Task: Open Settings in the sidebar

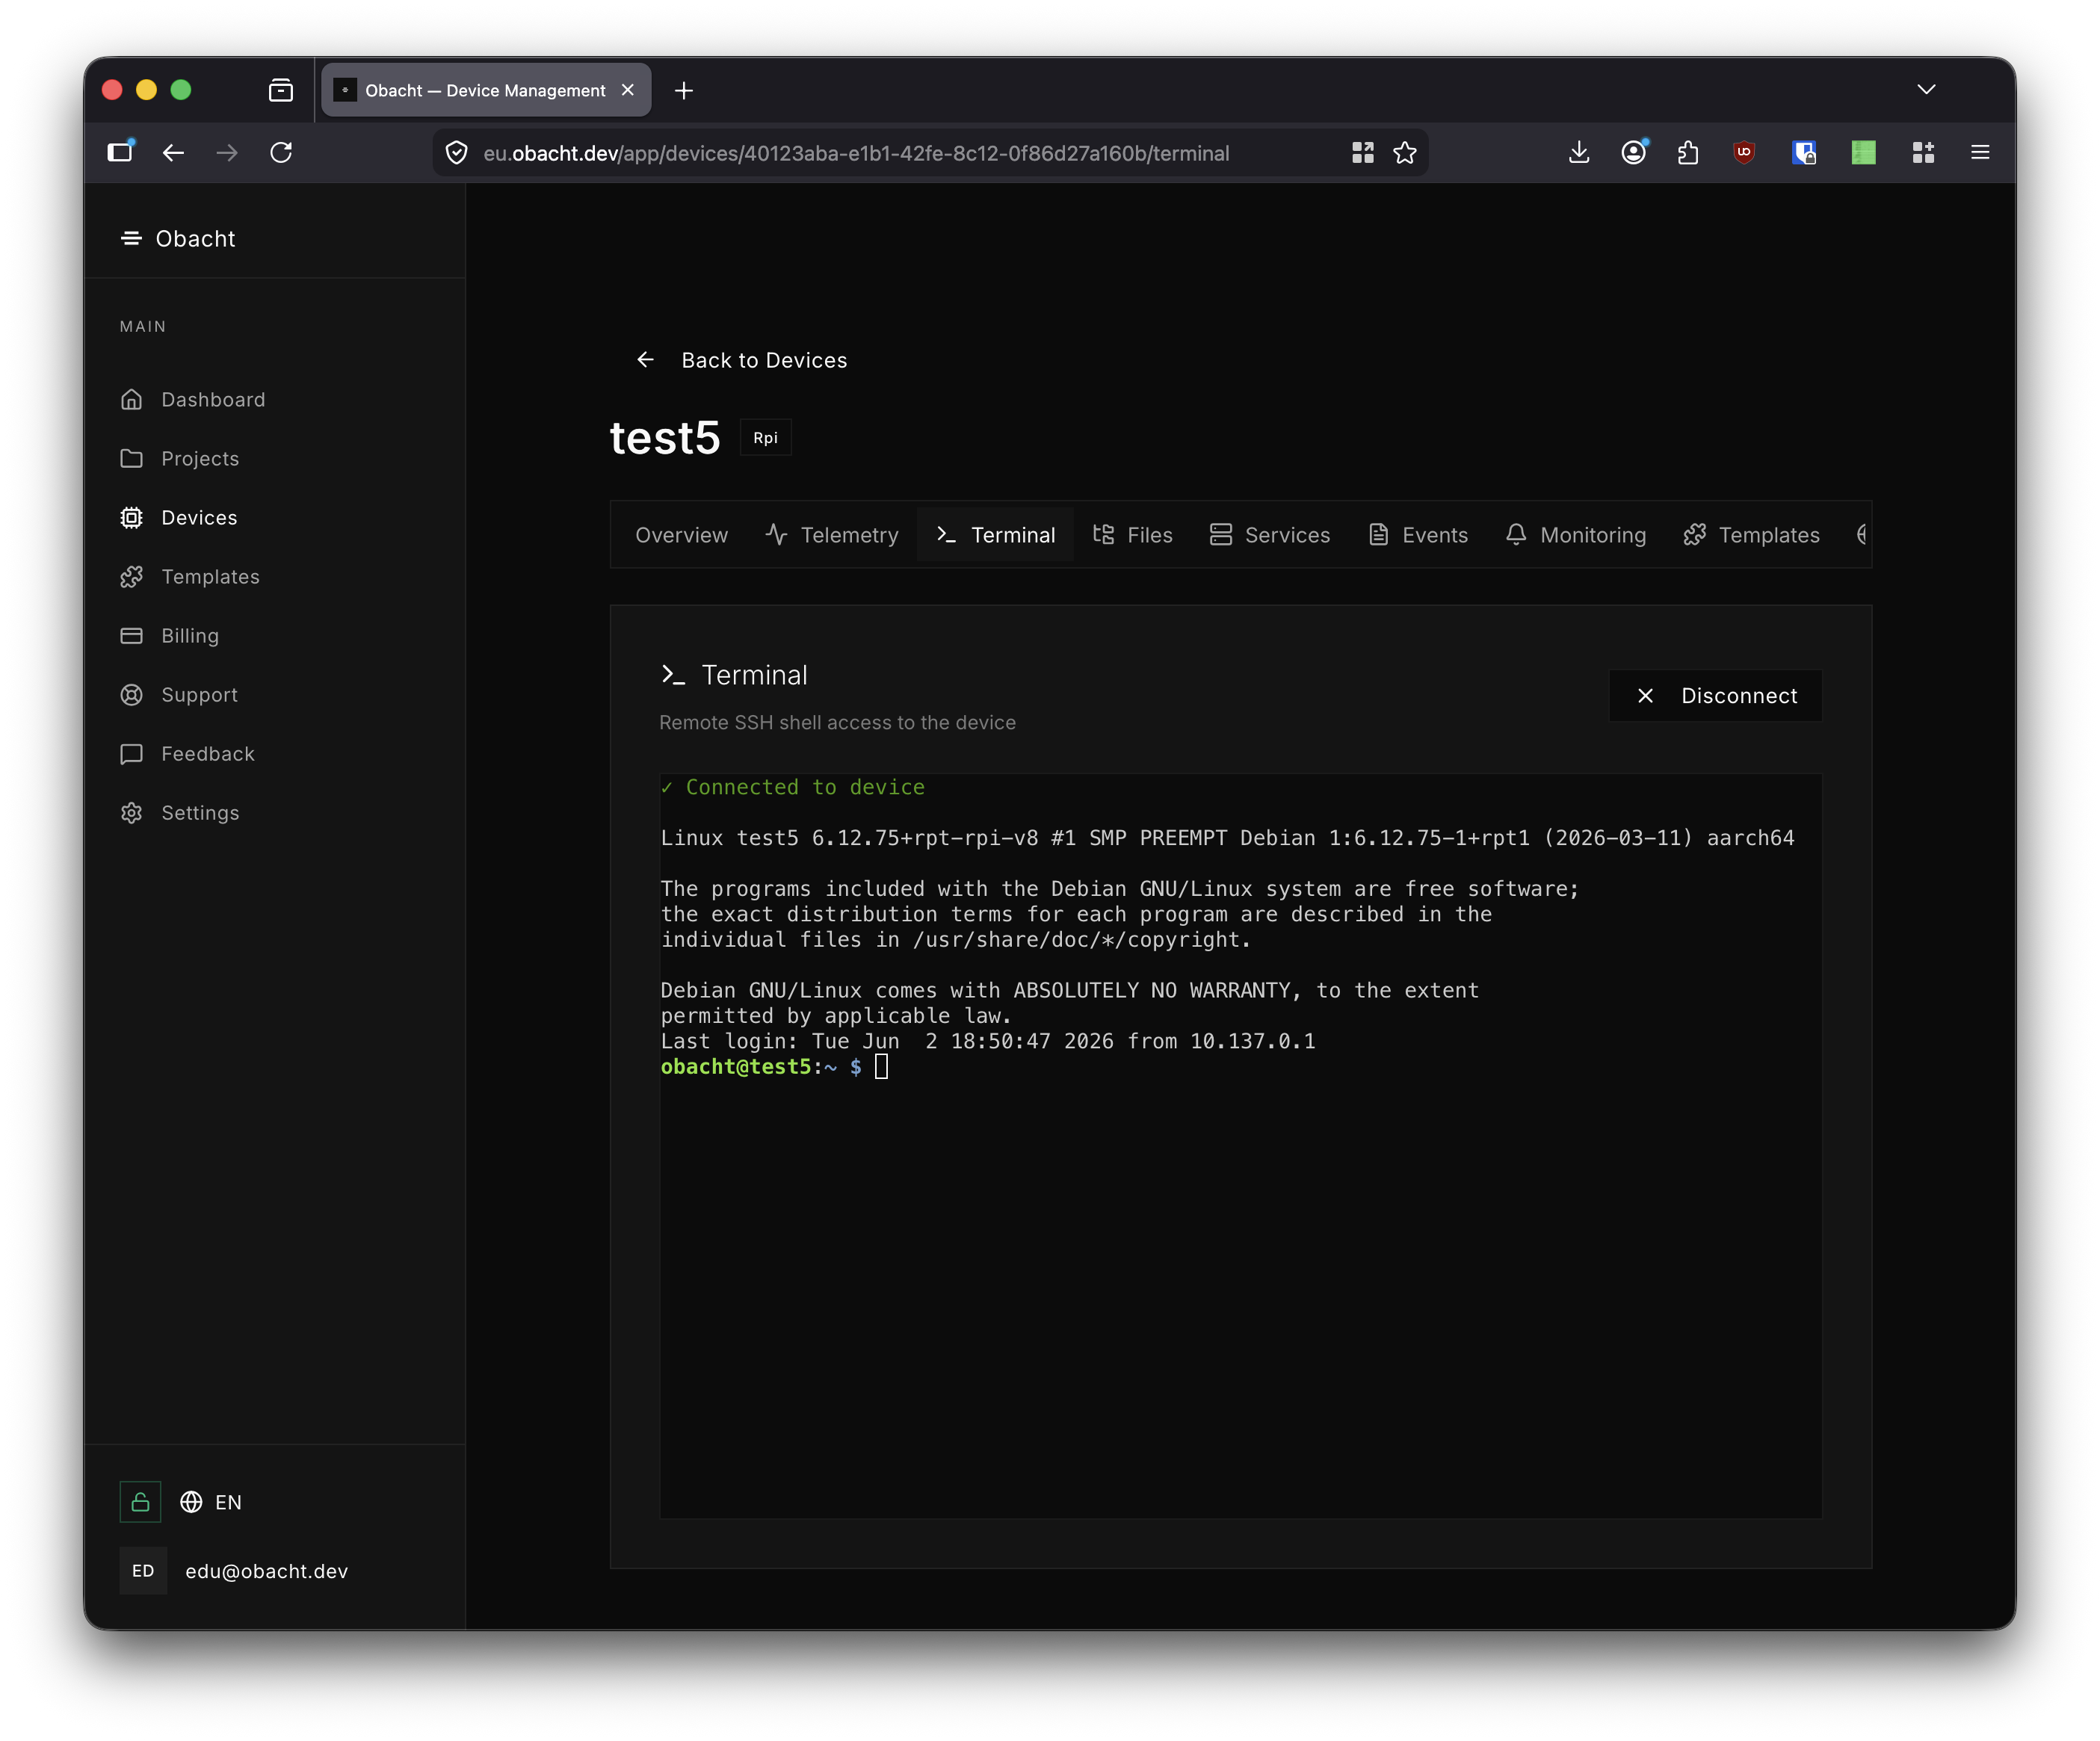Action: click(180, 812)
